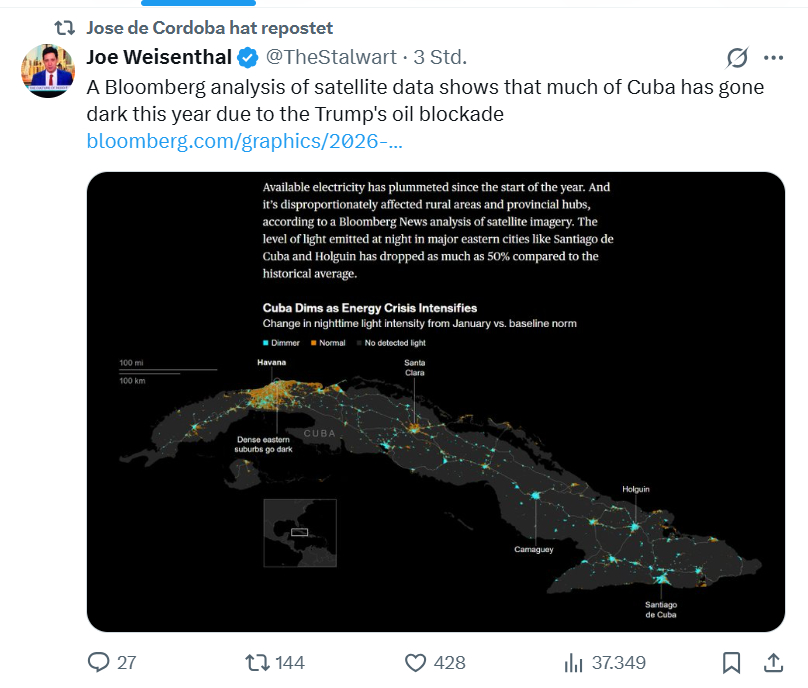The height and width of the screenshot is (688, 808).
Task: Bookmark this tweet
Action: click(731, 662)
